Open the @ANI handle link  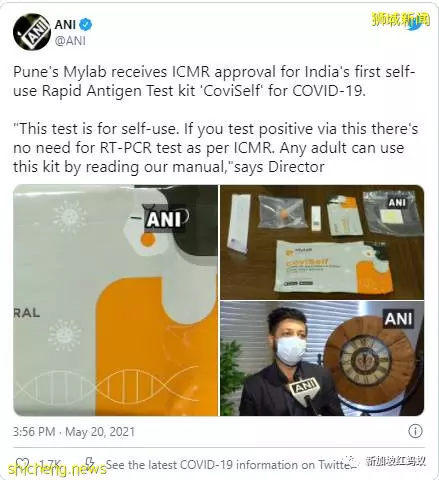[x=70, y=41]
